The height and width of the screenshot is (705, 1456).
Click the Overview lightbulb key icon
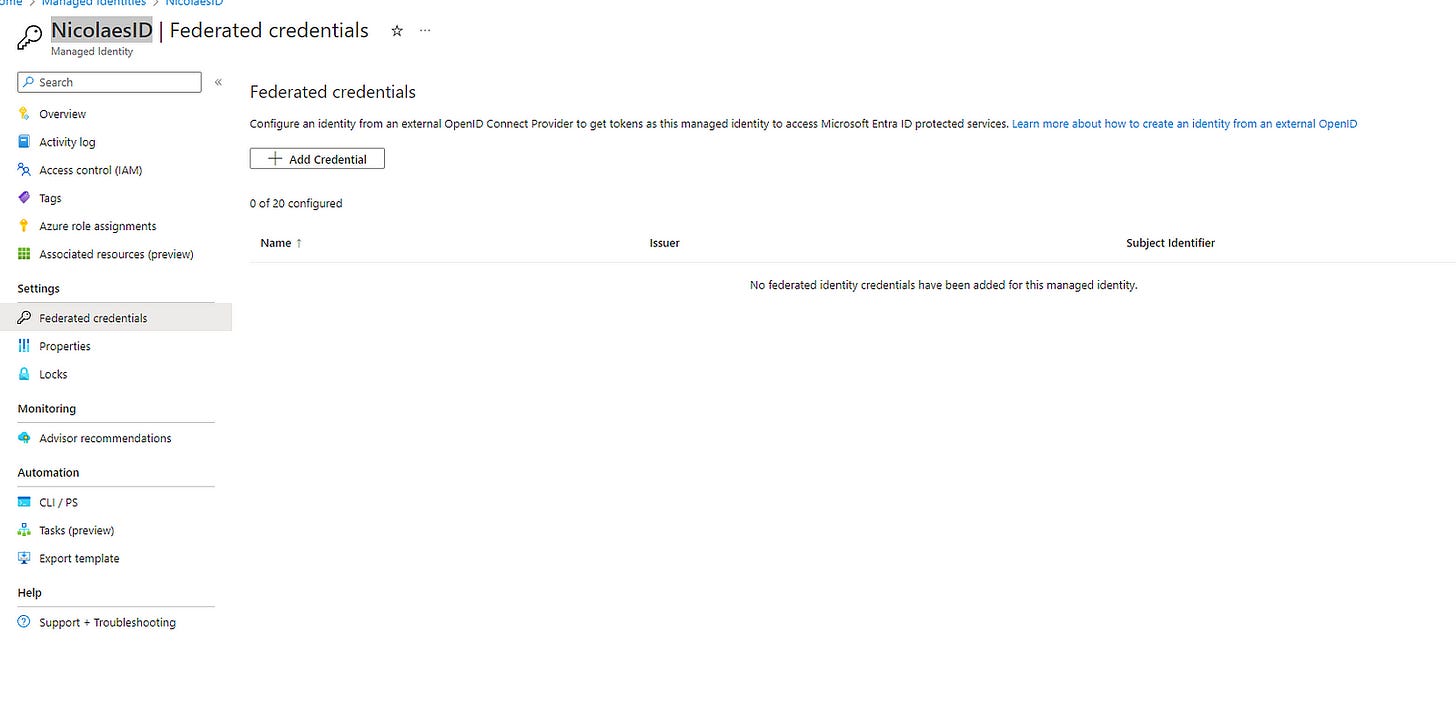tap(24, 114)
